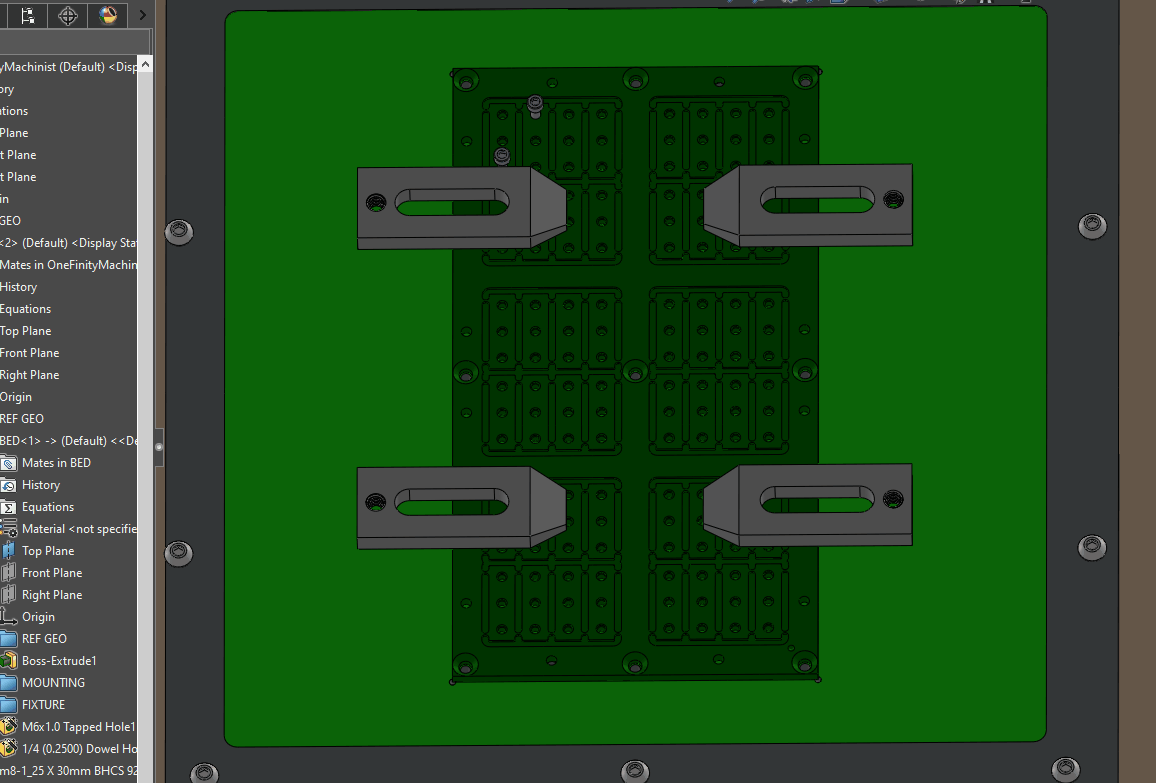Screen dimensions: 1156x783
Task: Click the M6x1.0 Tapped Hole1 feature icon
Action: (x=7, y=726)
